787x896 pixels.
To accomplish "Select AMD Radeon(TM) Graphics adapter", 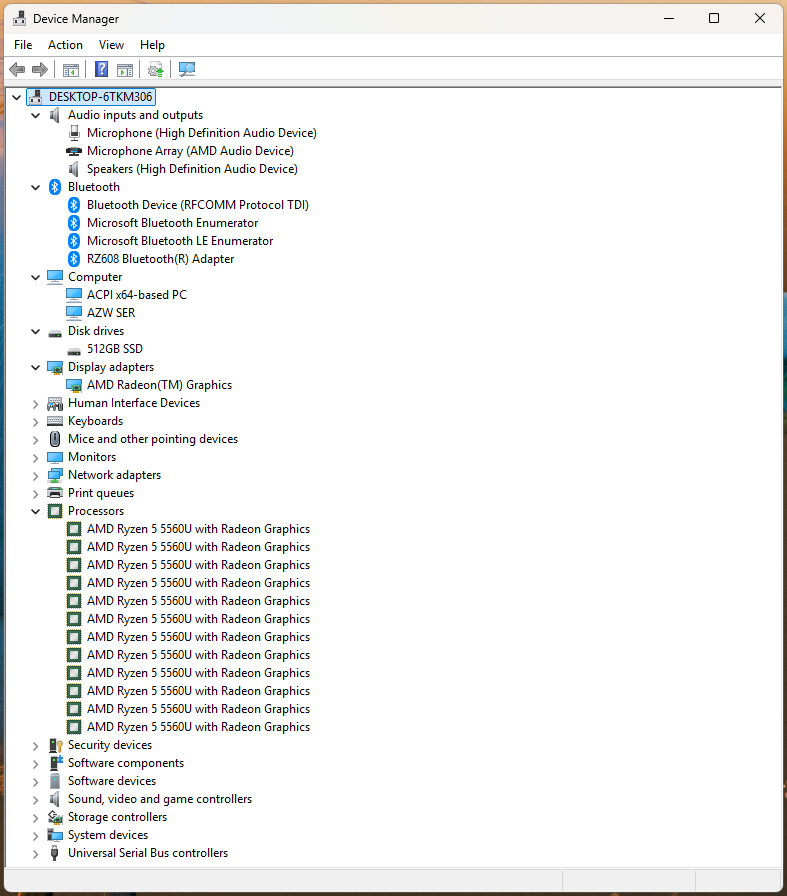I will point(159,385).
